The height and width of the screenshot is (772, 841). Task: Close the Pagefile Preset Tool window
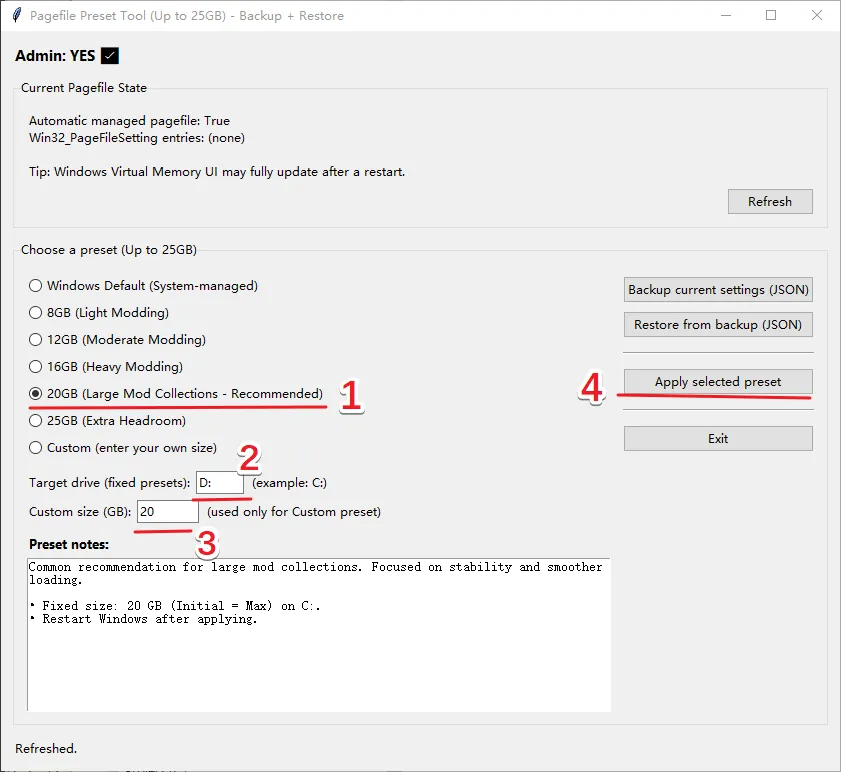tap(816, 16)
